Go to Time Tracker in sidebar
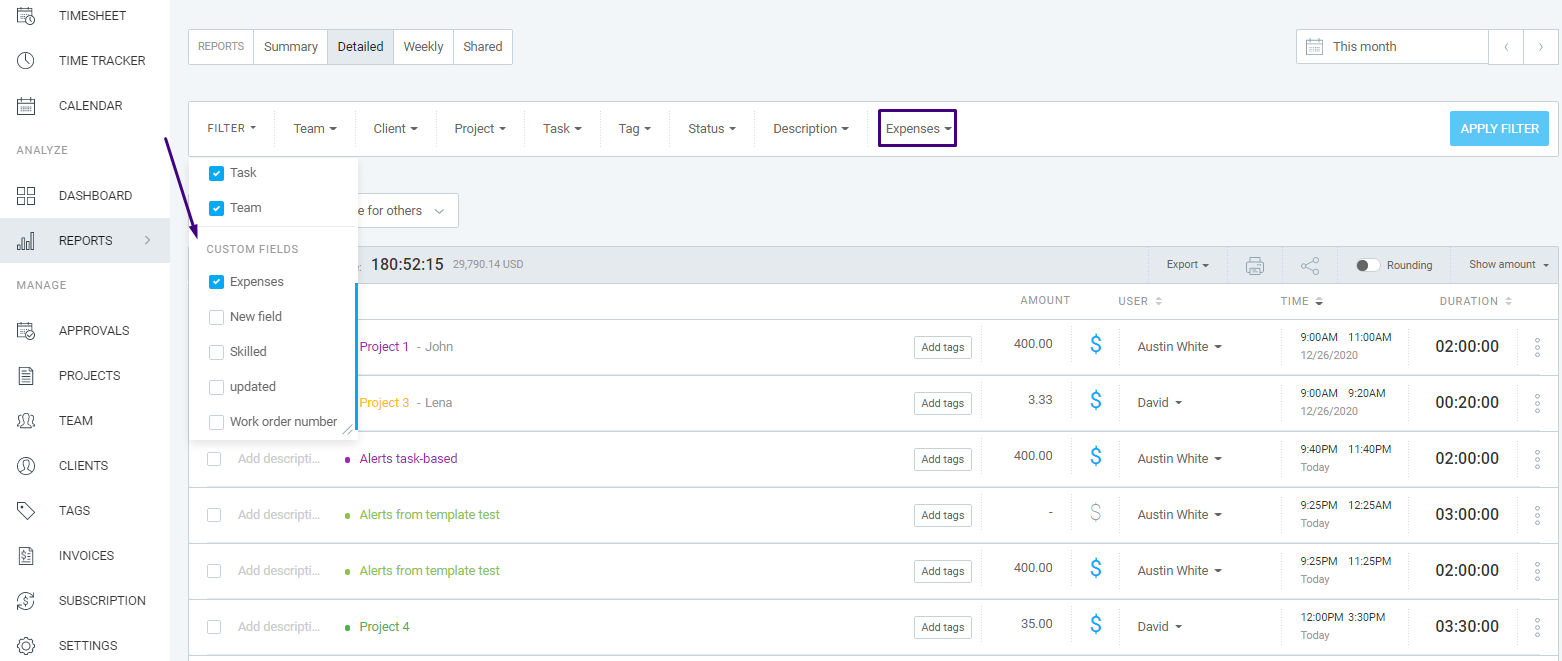1562x661 pixels. [101, 61]
